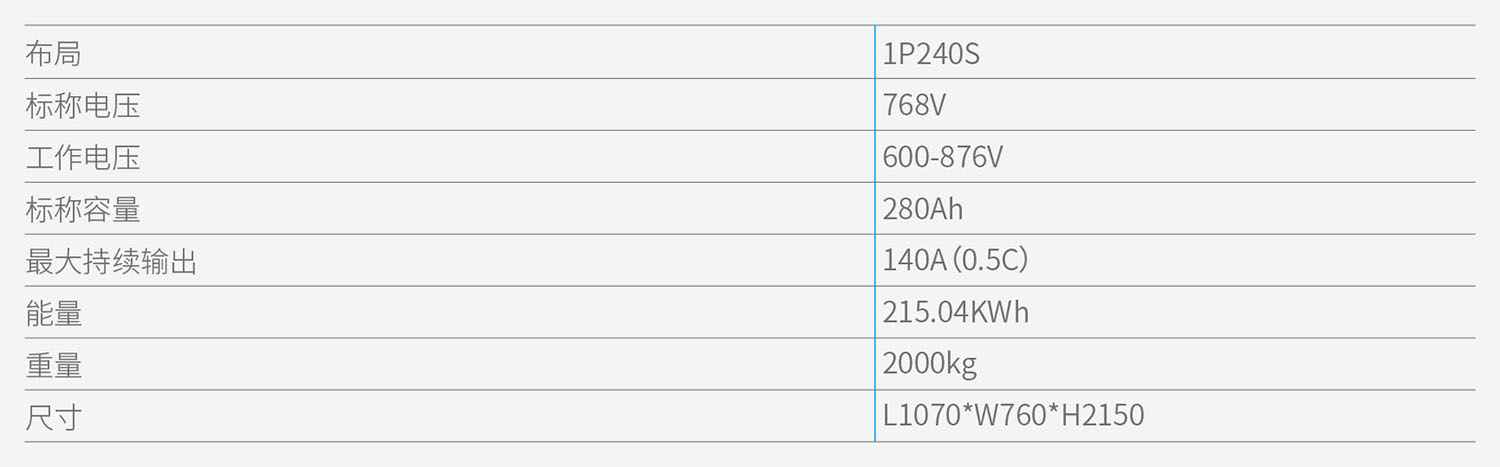Click the 布局 label cell
This screenshot has width=1500, height=467.
click(x=53, y=53)
